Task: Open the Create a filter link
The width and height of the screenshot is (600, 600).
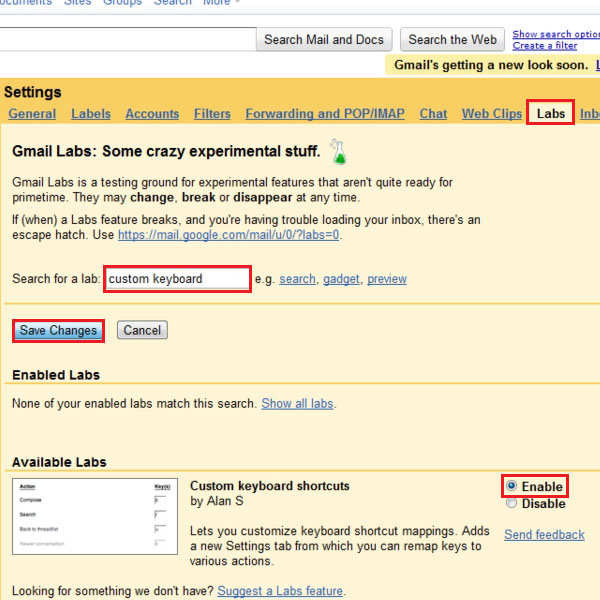Action: click(545, 46)
